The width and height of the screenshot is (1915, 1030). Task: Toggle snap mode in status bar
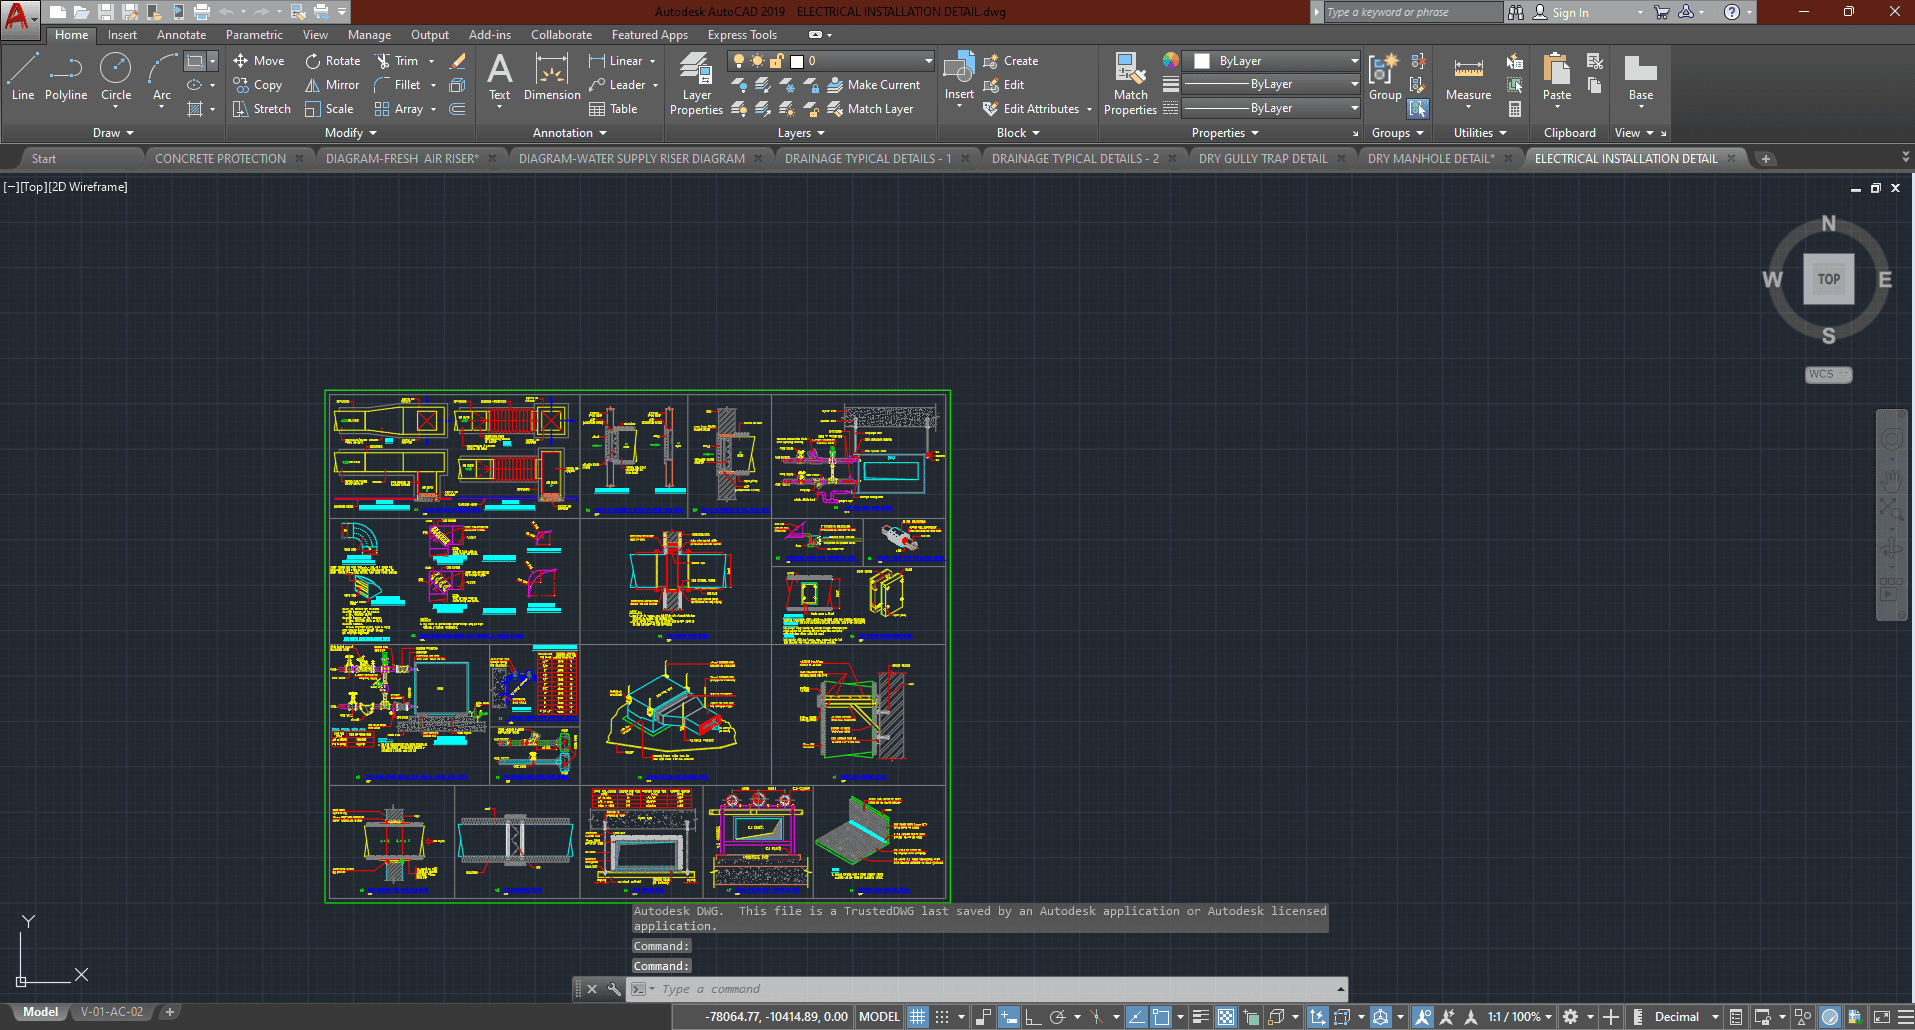point(941,1017)
